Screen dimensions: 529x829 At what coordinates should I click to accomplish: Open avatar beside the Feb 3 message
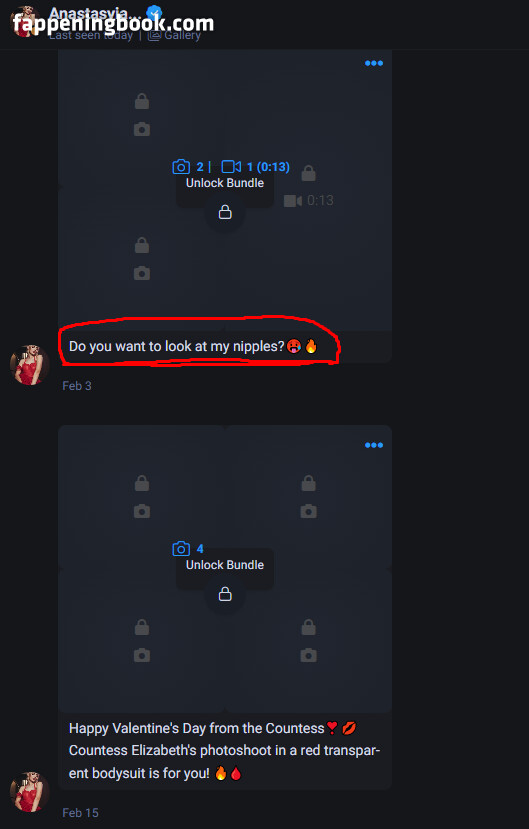[x=30, y=365]
